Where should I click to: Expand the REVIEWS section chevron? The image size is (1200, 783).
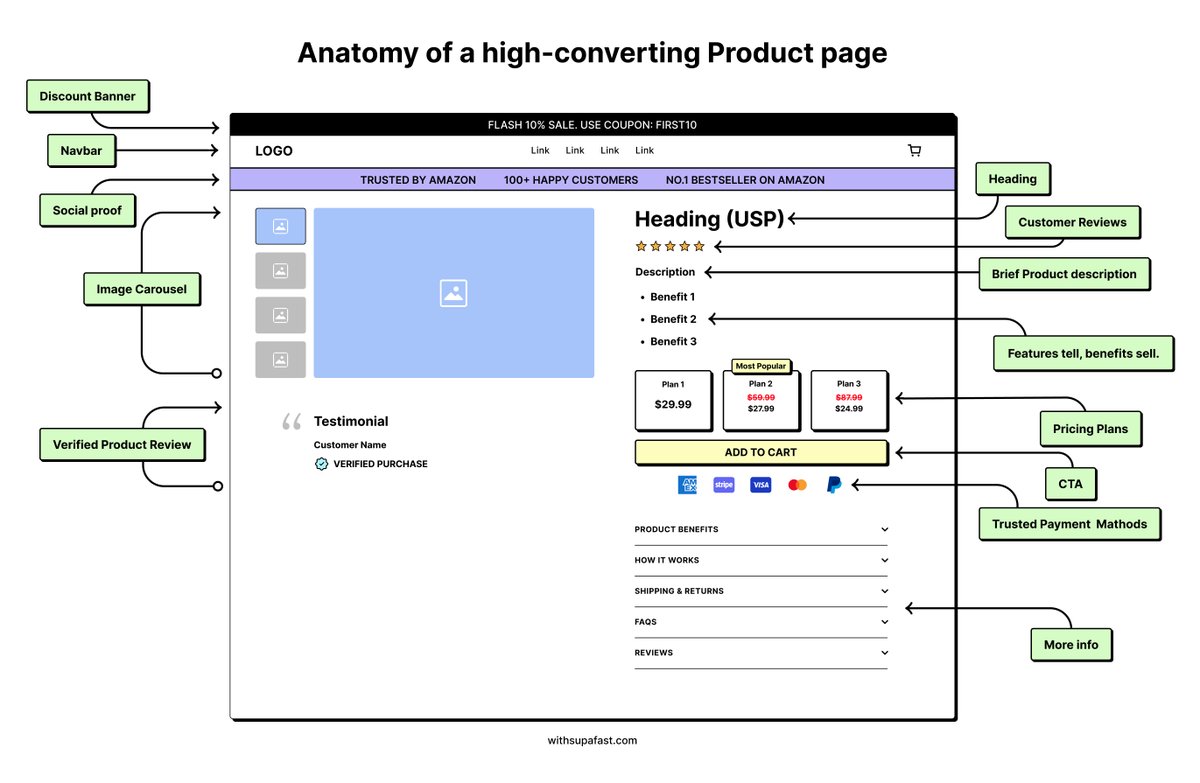pyautogui.click(x=885, y=653)
